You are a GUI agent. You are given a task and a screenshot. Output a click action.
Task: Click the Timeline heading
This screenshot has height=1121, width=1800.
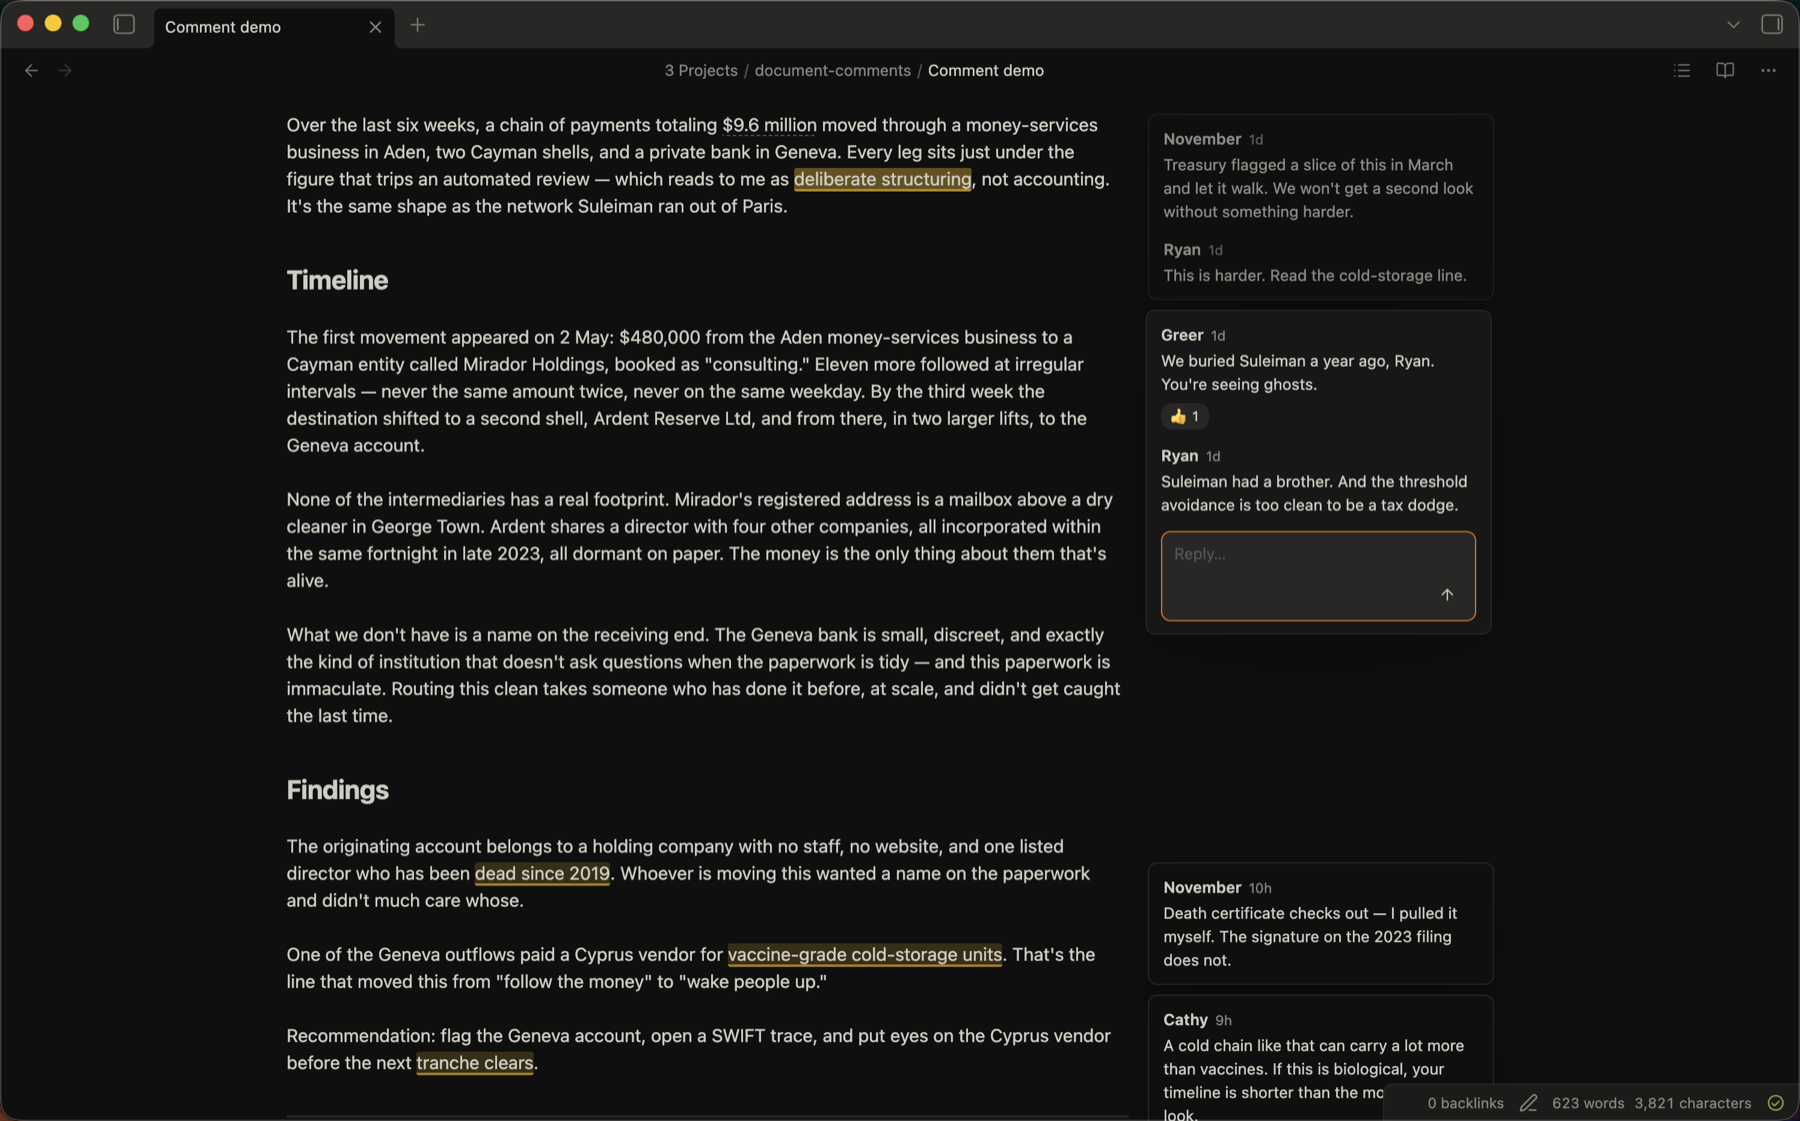(337, 280)
